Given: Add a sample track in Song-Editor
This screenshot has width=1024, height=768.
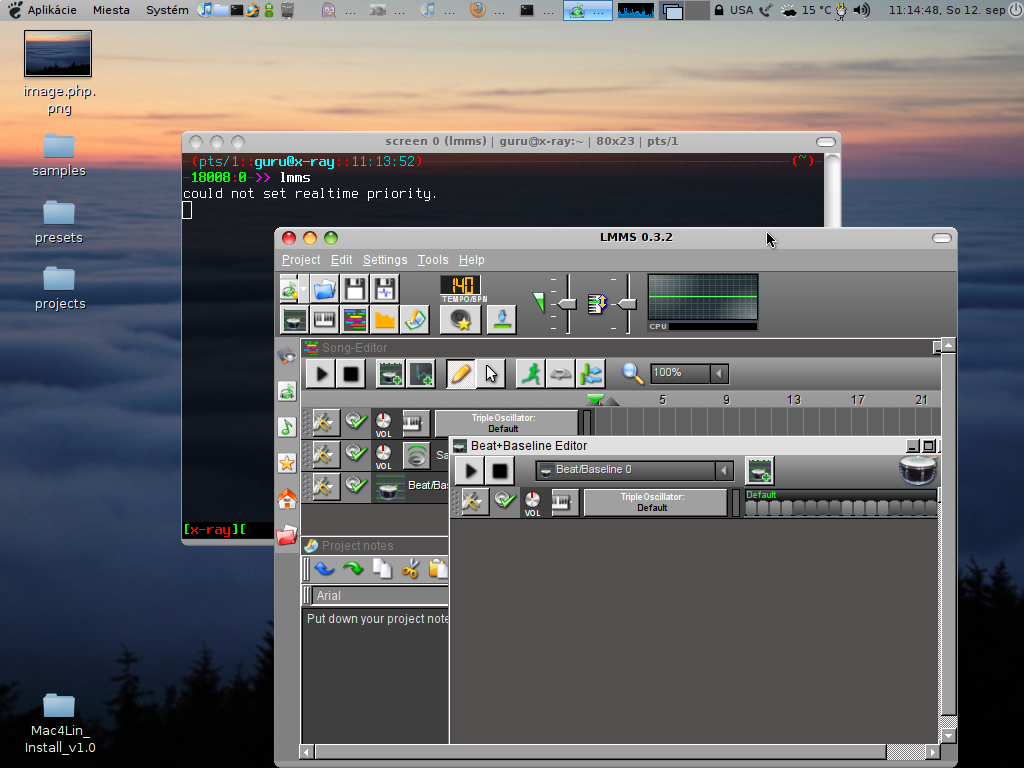Looking at the screenshot, I should (421, 374).
